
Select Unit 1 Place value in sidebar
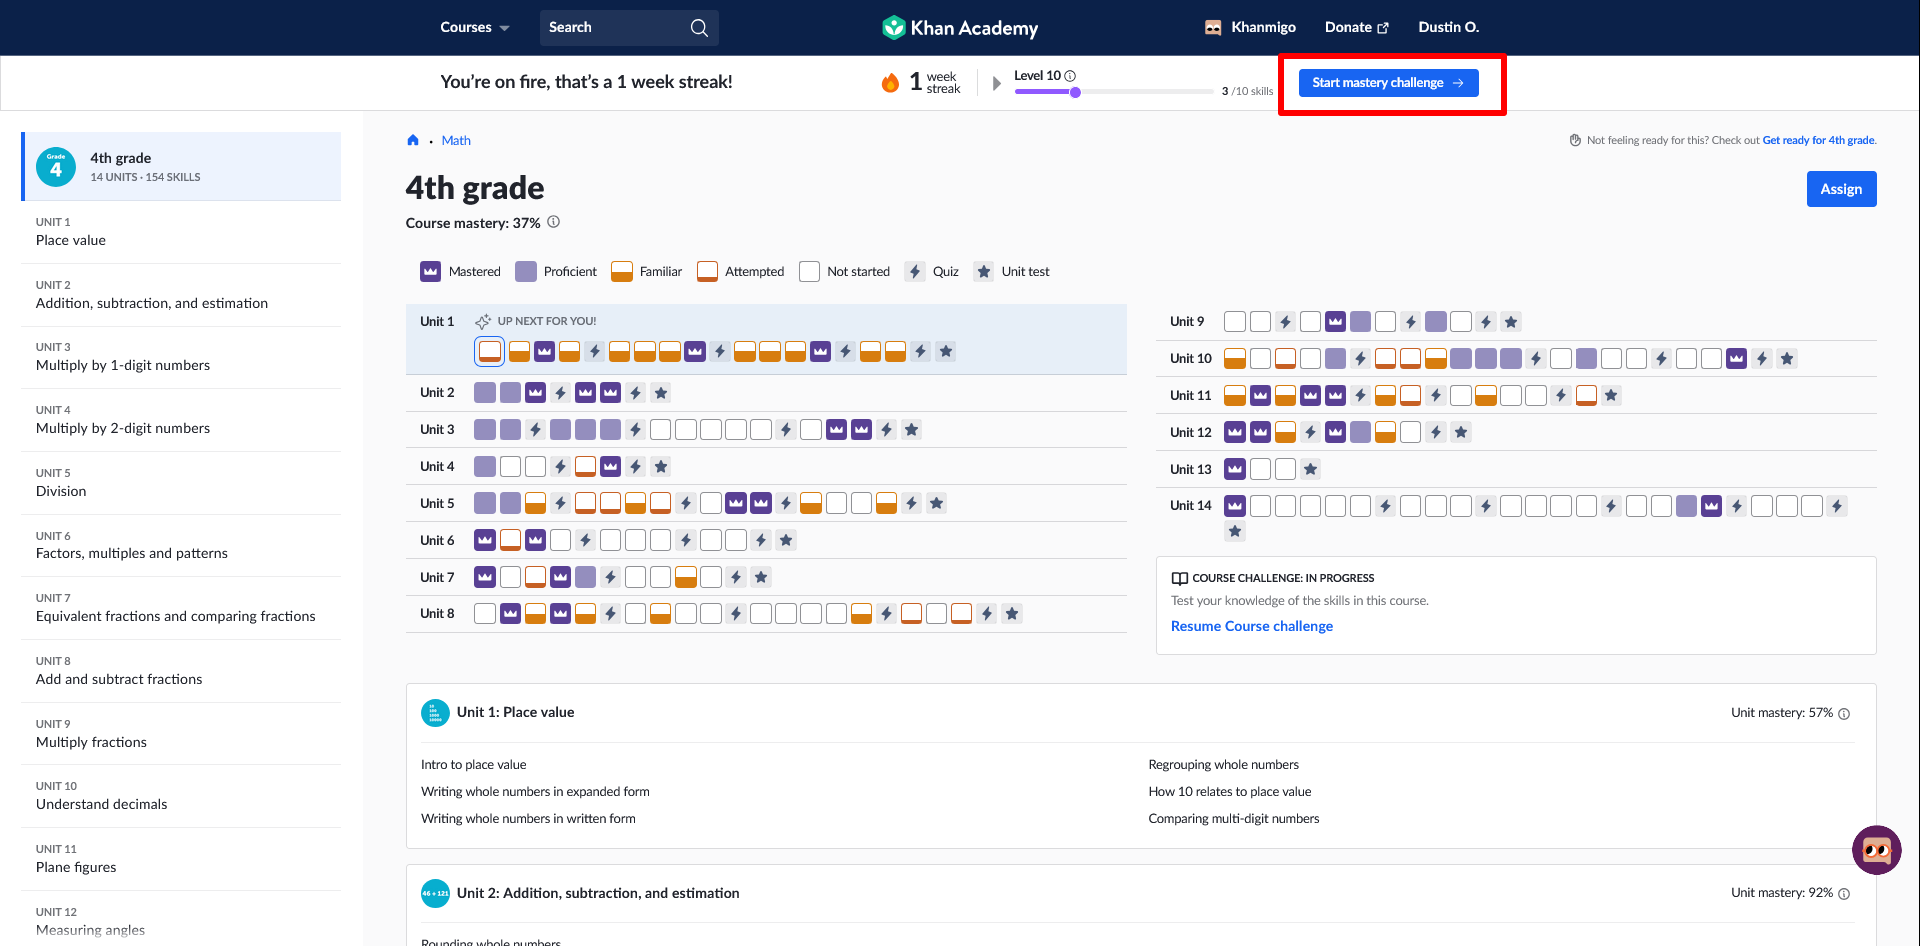pos(181,232)
